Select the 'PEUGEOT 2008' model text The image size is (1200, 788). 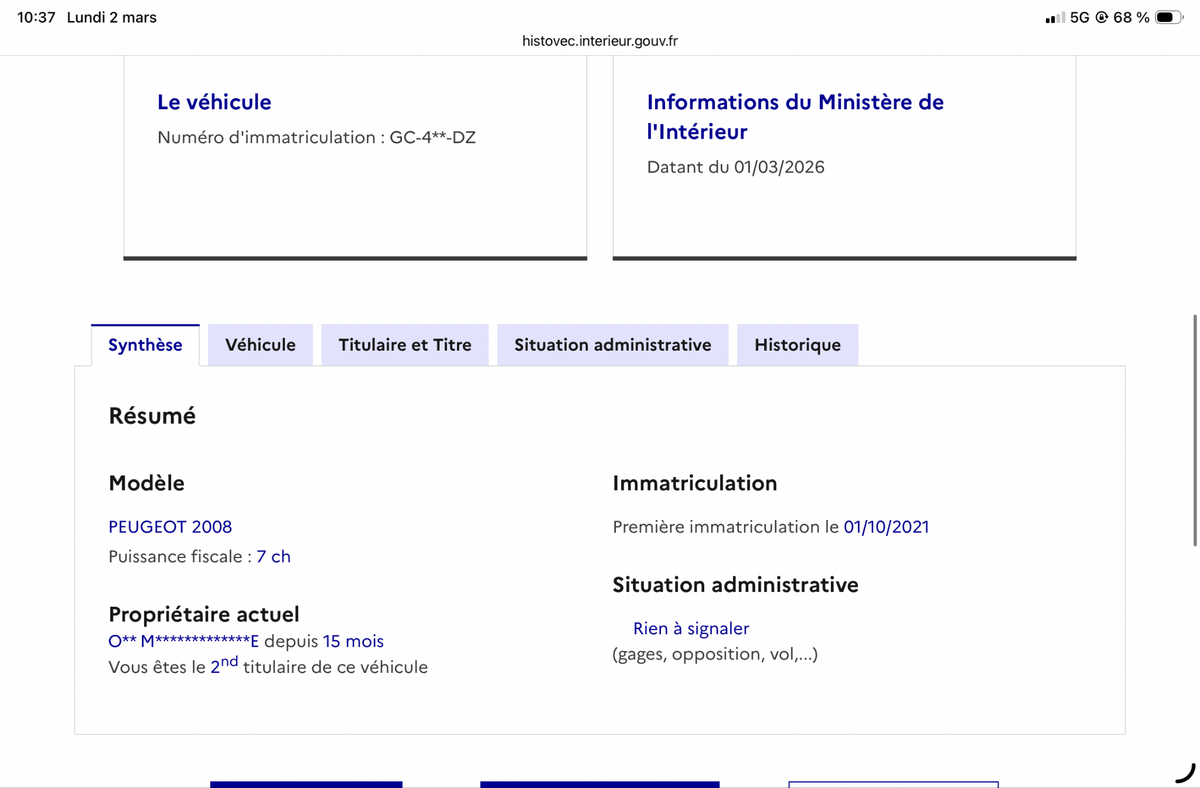click(170, 526)
